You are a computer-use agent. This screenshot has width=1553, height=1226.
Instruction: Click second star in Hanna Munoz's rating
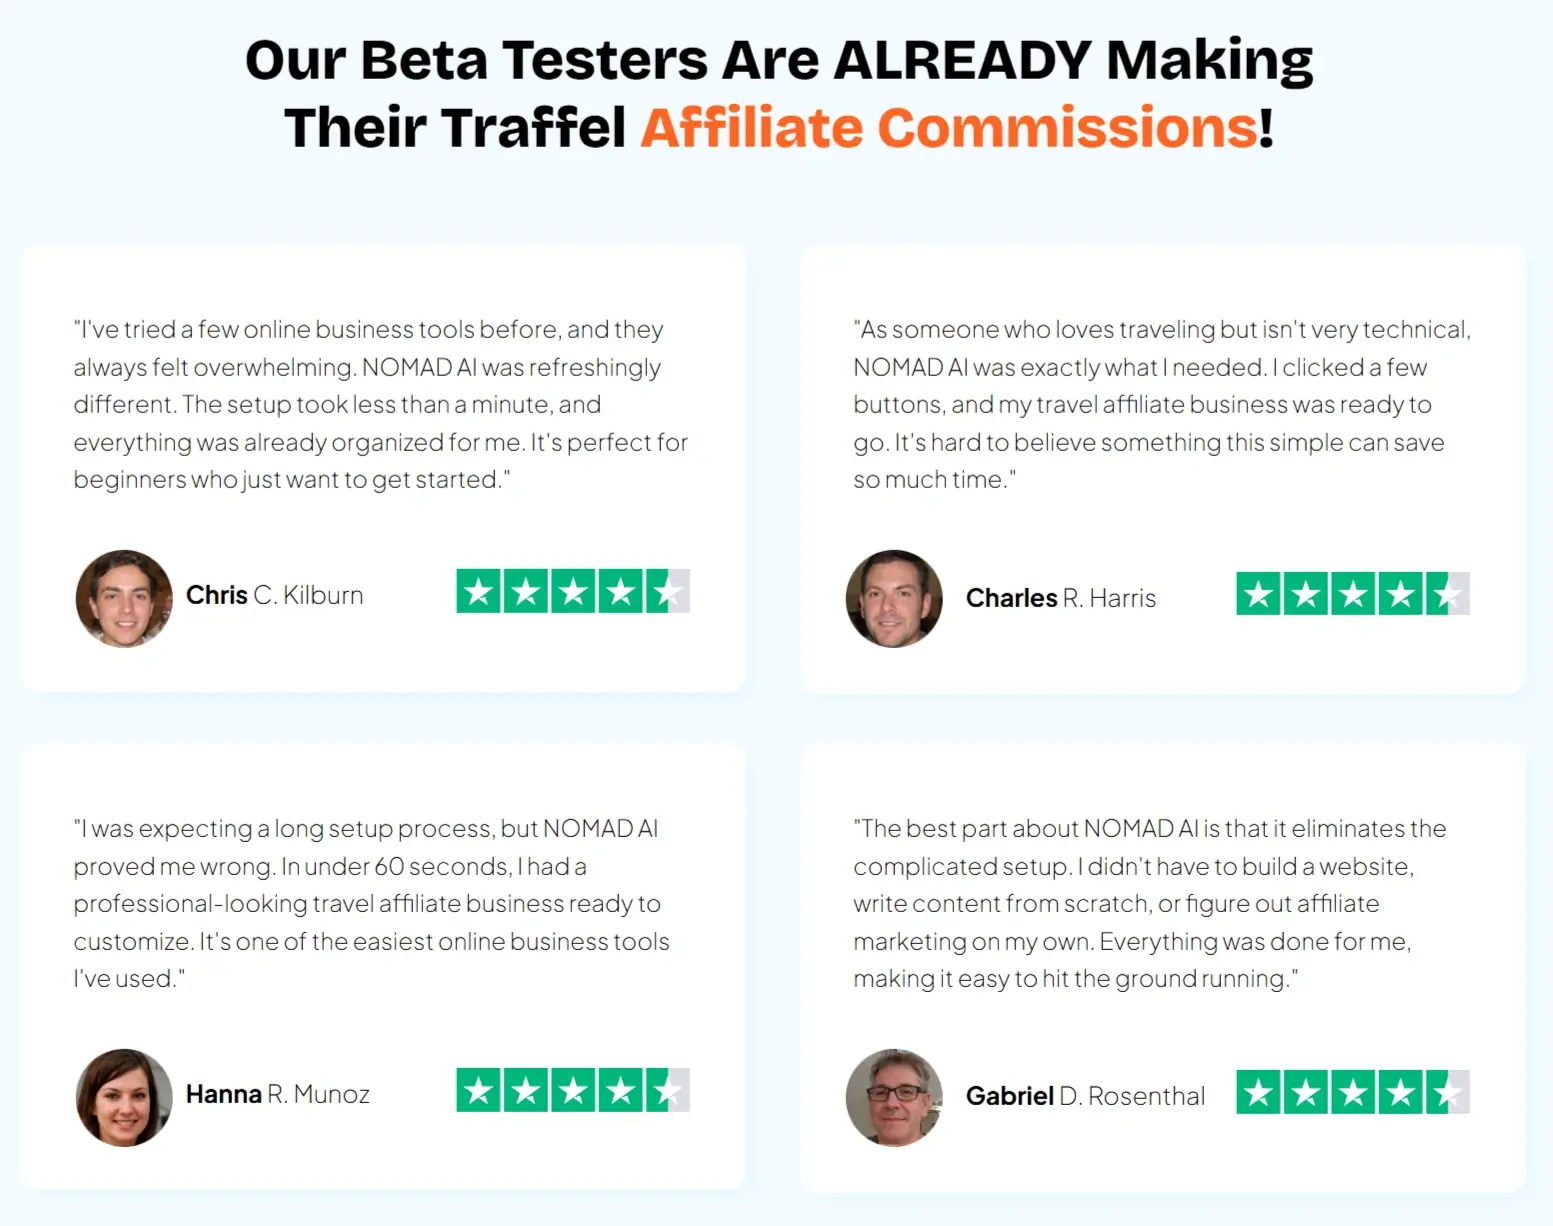click(526, 1090)
